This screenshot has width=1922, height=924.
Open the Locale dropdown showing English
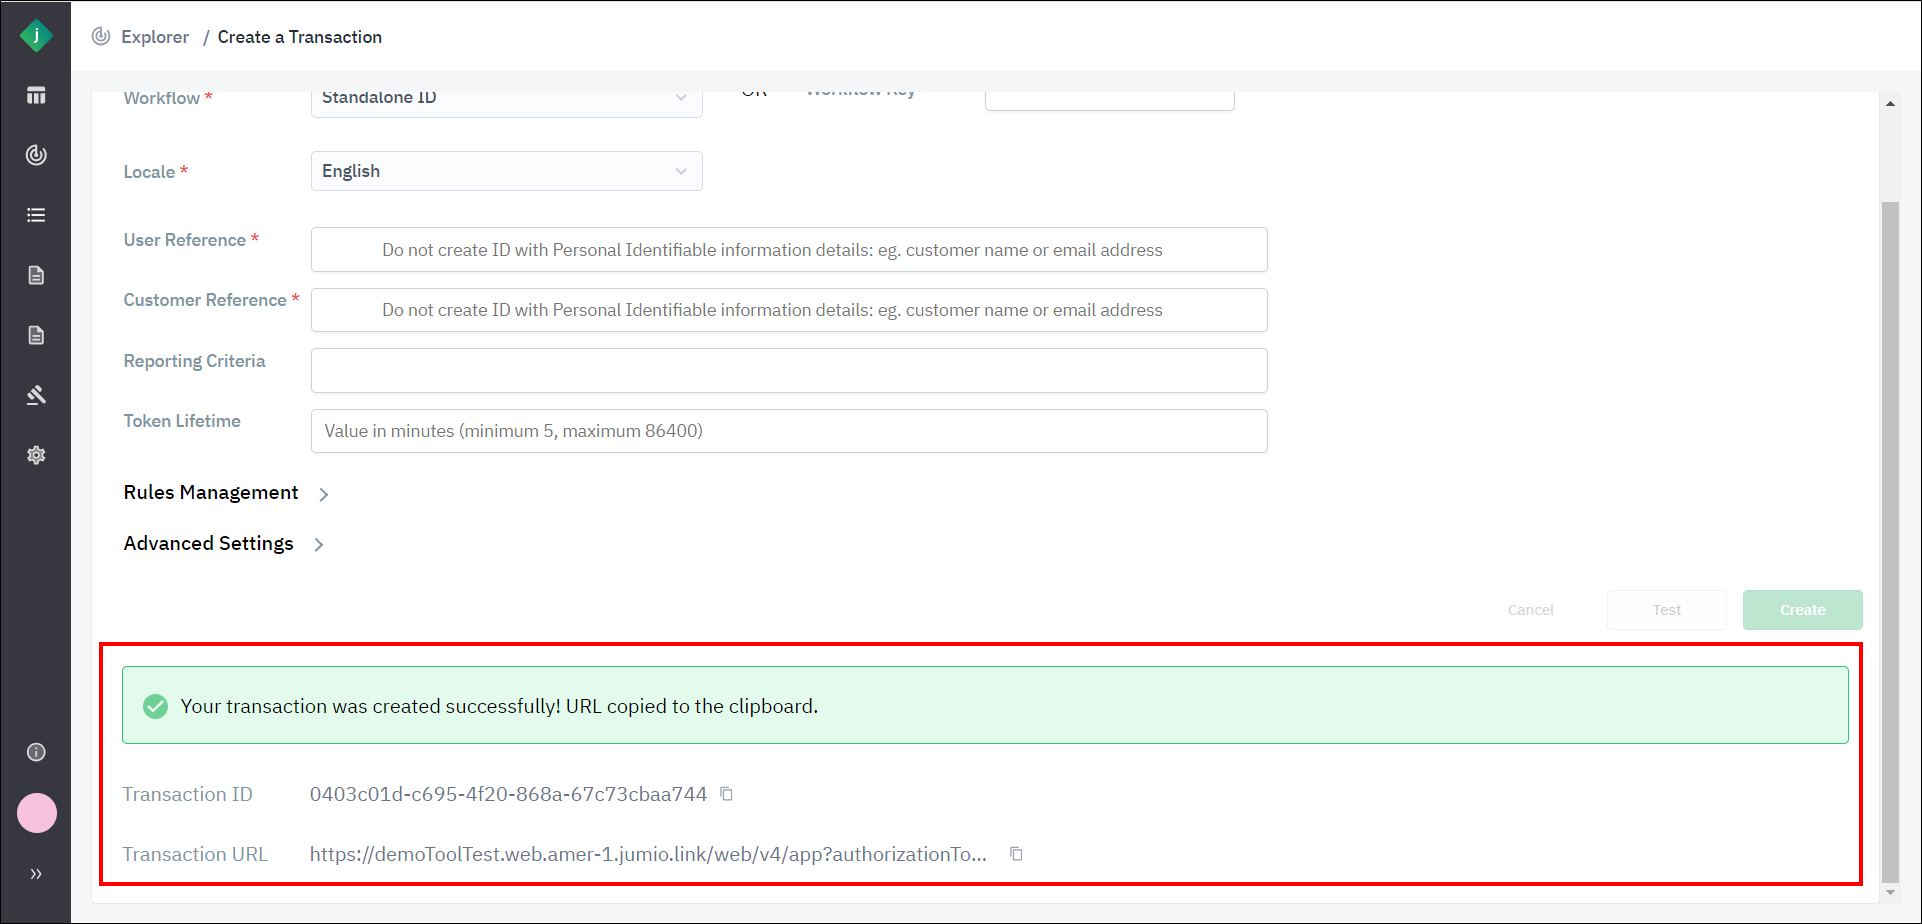click(x=506, y=171)
